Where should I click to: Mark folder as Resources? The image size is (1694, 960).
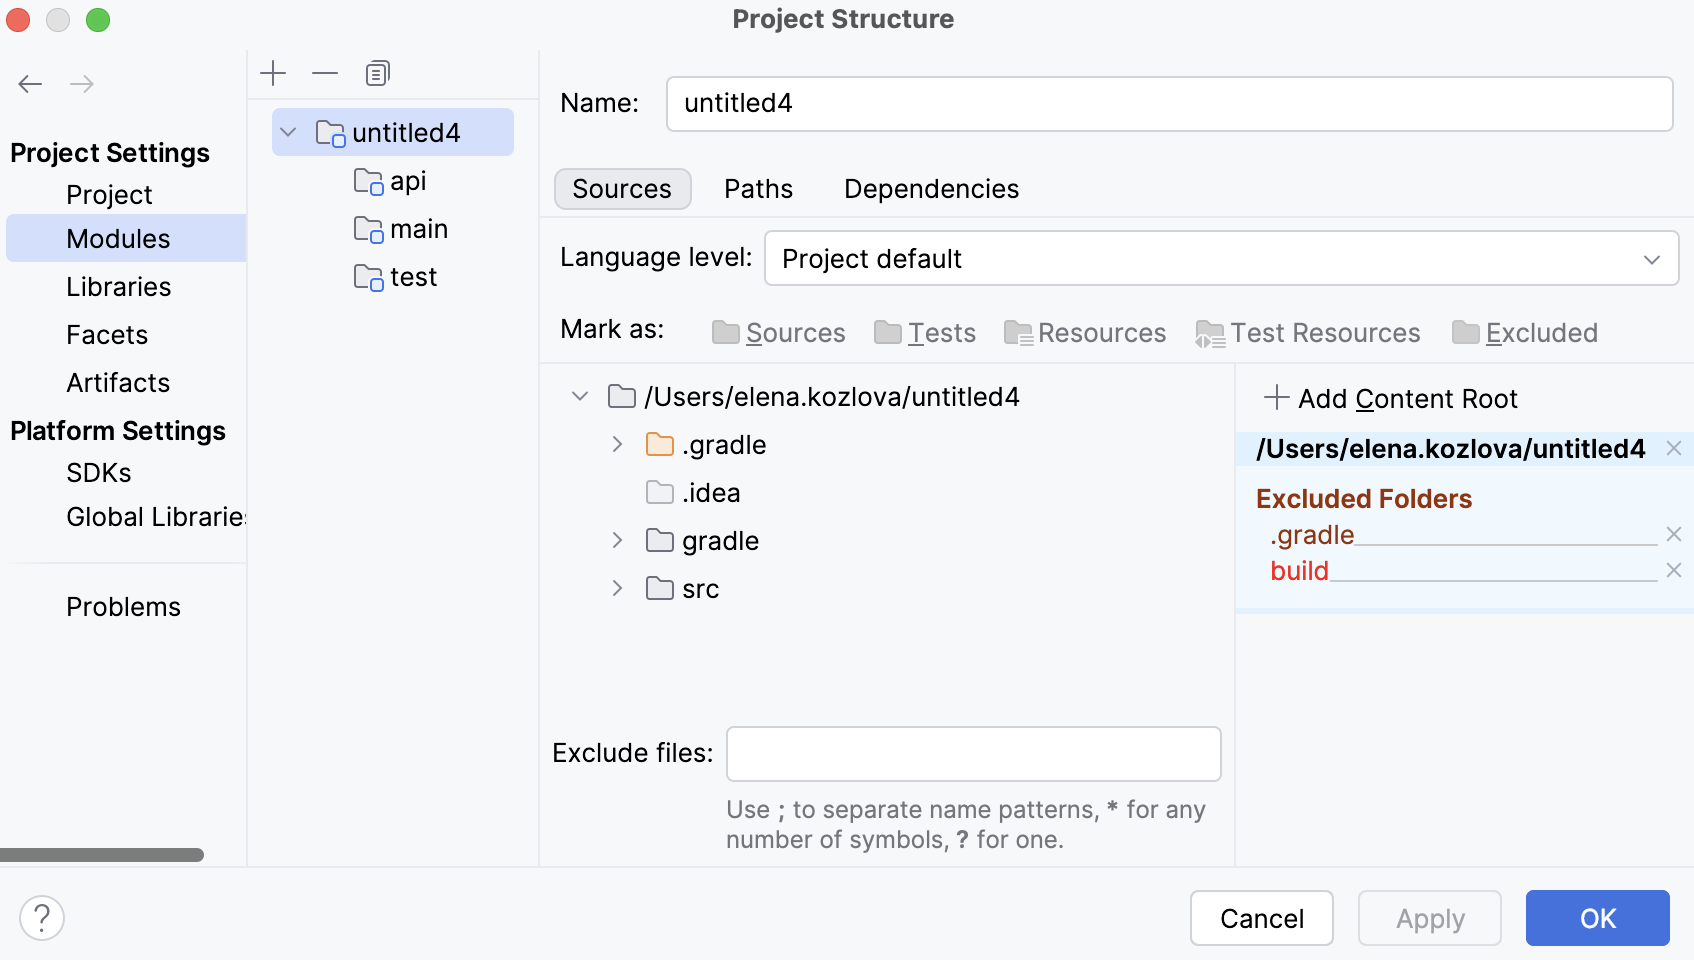(x=1085, y=333)
